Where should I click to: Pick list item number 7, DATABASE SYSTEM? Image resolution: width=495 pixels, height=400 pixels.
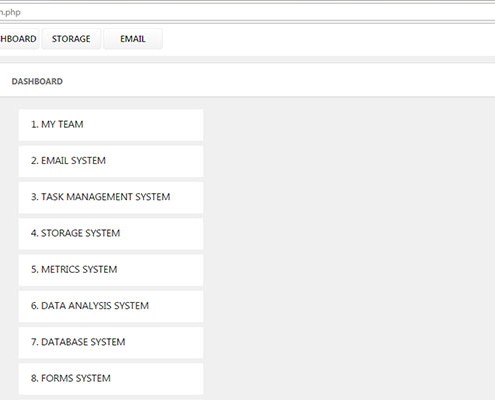[x=111, y=343]
